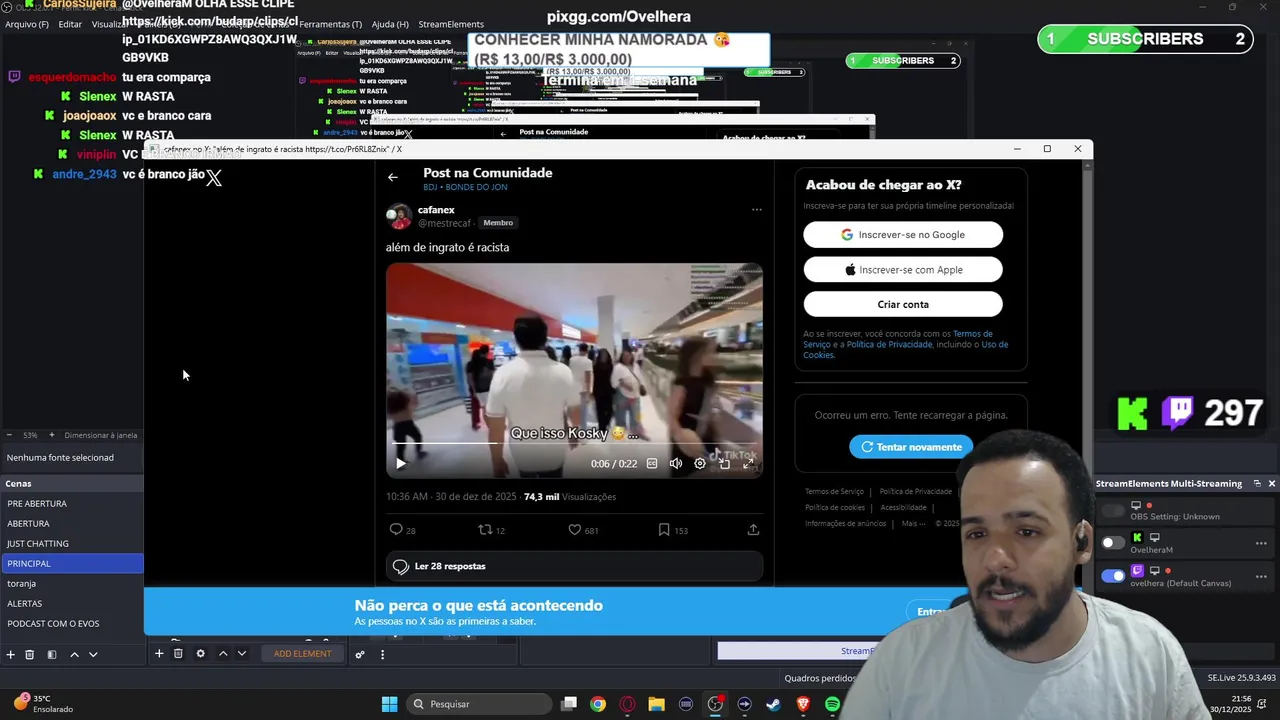
Task: Click the ADD ELEMENT button
Action: pos(302,654)
